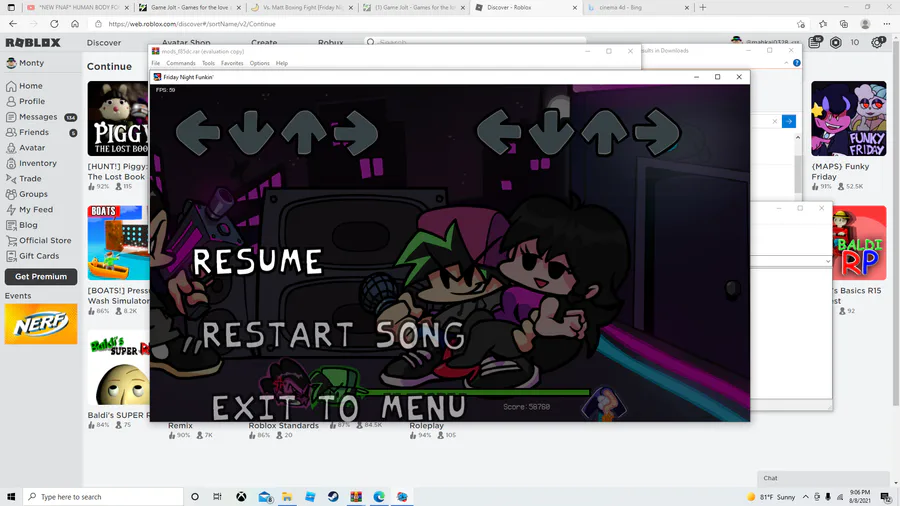This screenshot has height=506, width=900.
Task: Select RESTART SONG in pause menu
Action: point(333,336)
